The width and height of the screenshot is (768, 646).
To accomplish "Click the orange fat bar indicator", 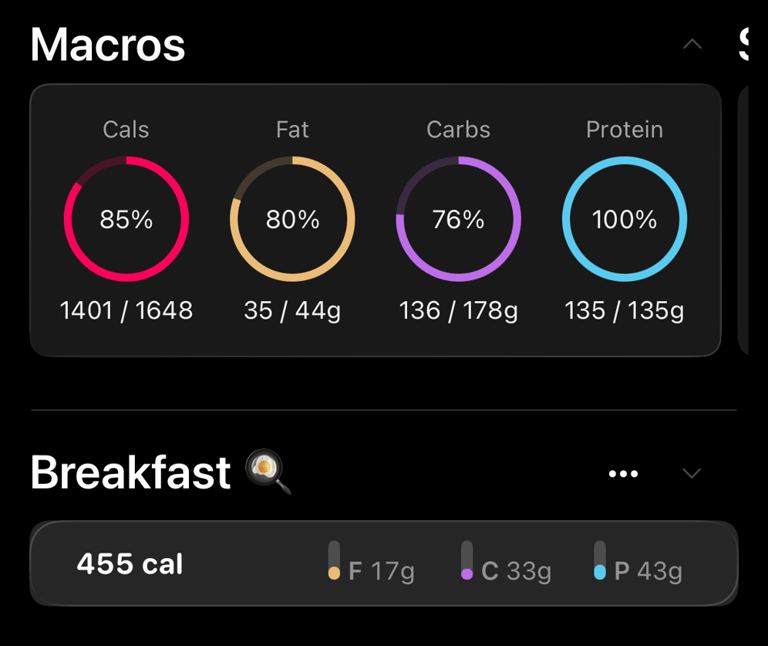I will coord(334,561).
